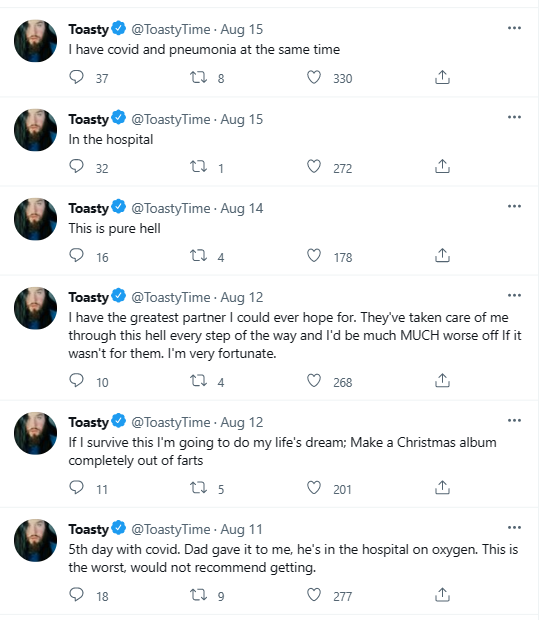Reply to the "This is pure hell" tweet
The width and height of the screenshot is (543, 620).
[x=76, y=255]
